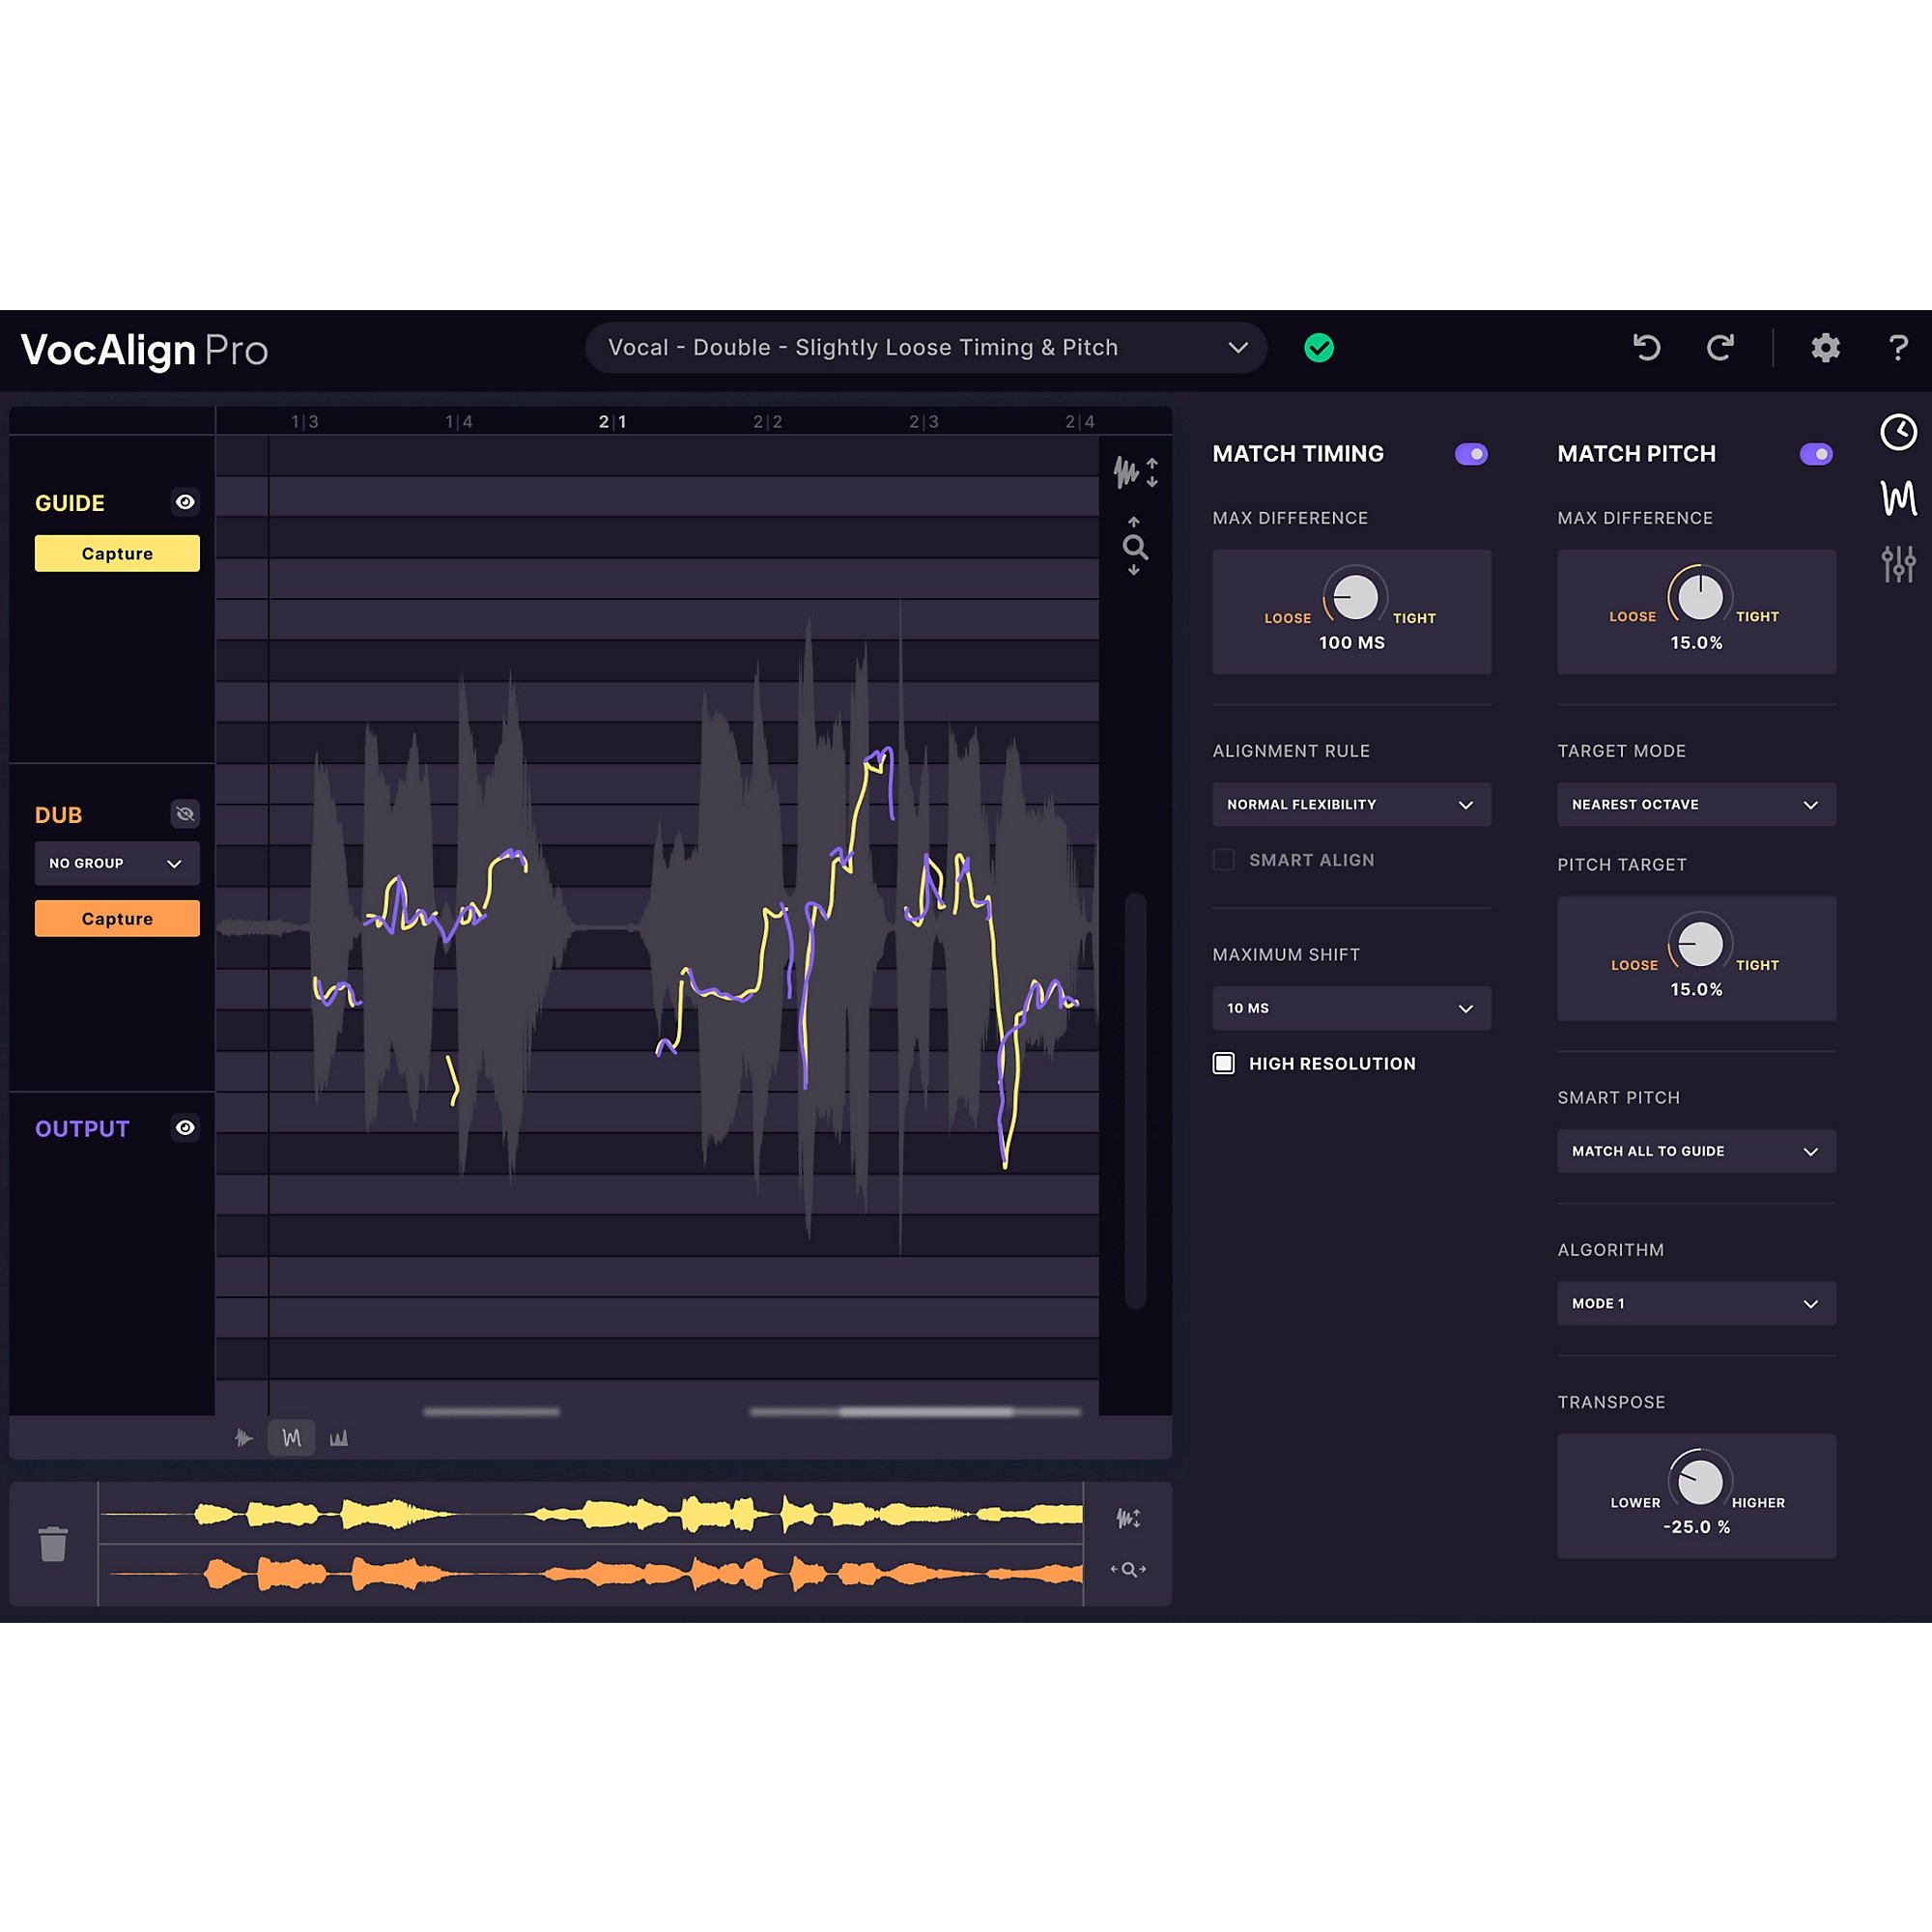Image resolution: width=1932 pixels, height=1932 pixels.
Task: Expand the Alignment Rule dropdown
Action: point(1351,804)
